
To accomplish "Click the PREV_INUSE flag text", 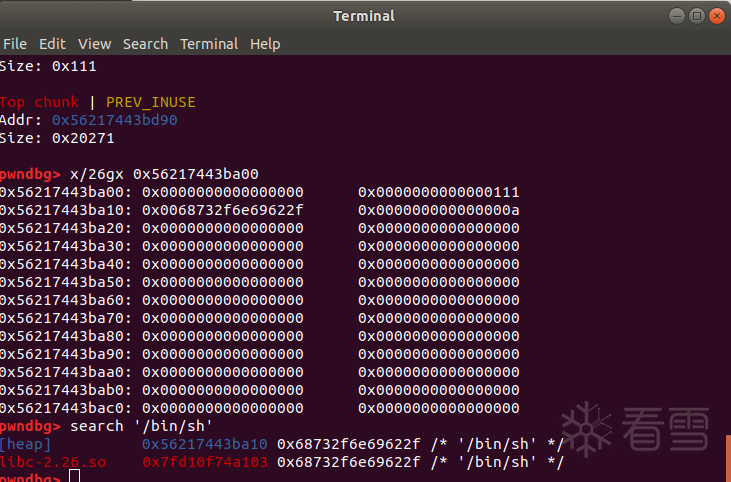I will coord(150,102).
